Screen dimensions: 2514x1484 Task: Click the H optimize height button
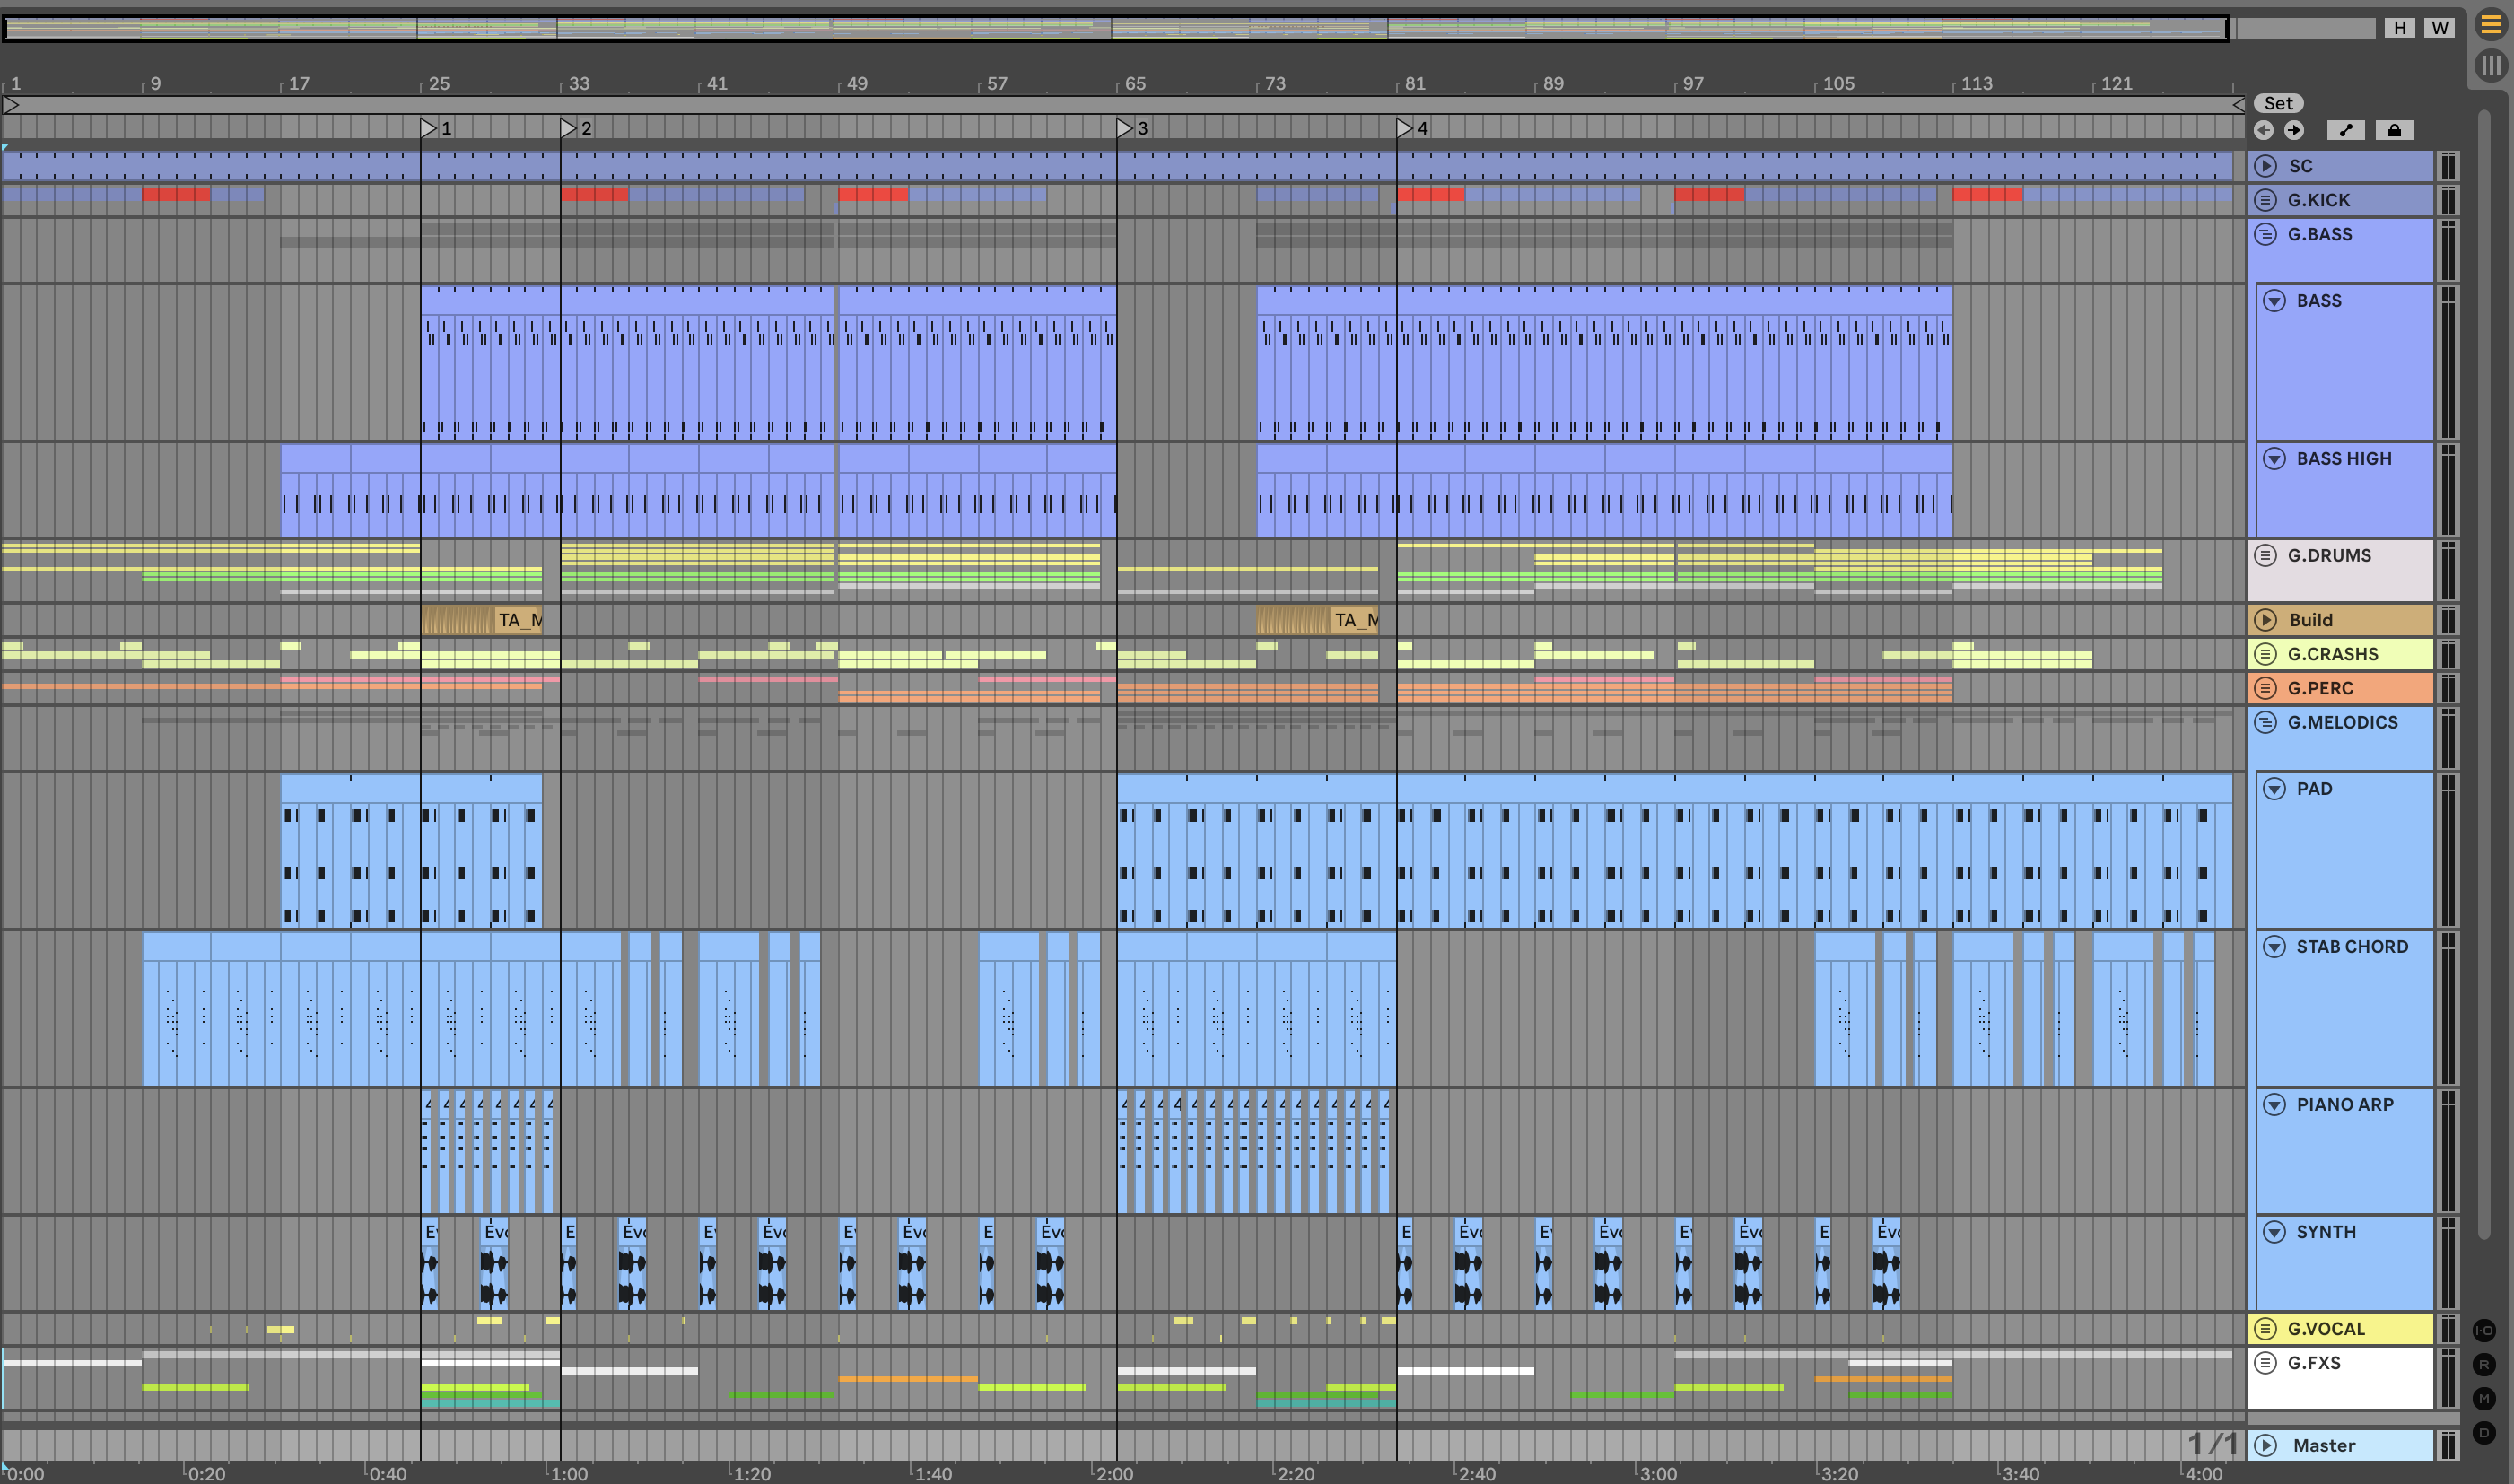point(2399,28)
